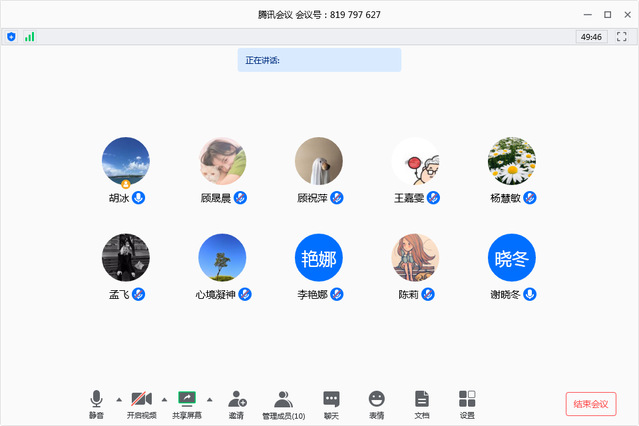This screenshot has height=426, width=639.
Task: Open the 文档 documents icon
Action: pyautogui.click(x=422, y=399)
